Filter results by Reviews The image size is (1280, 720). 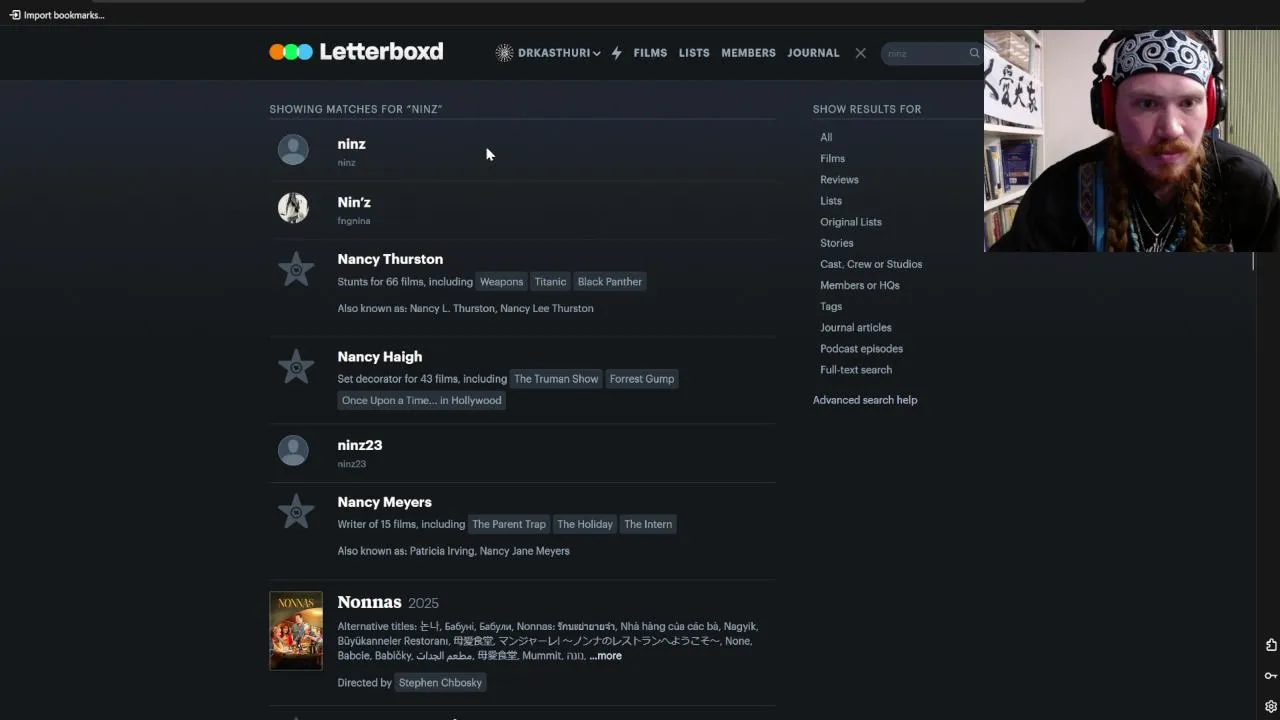839,180
